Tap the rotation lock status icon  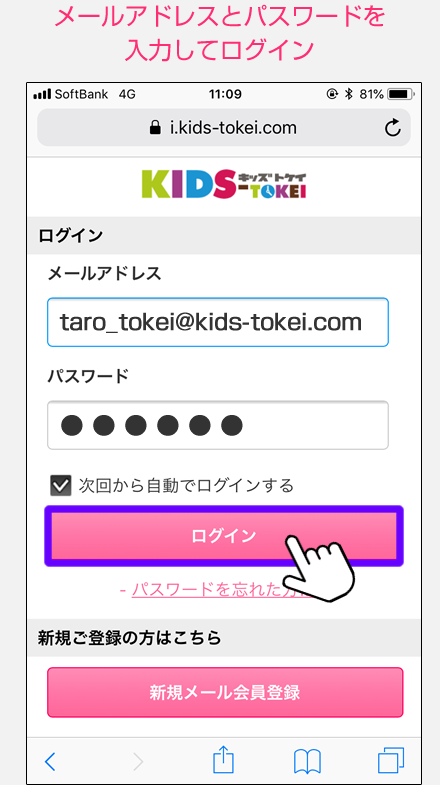click(x=332, y=94)
